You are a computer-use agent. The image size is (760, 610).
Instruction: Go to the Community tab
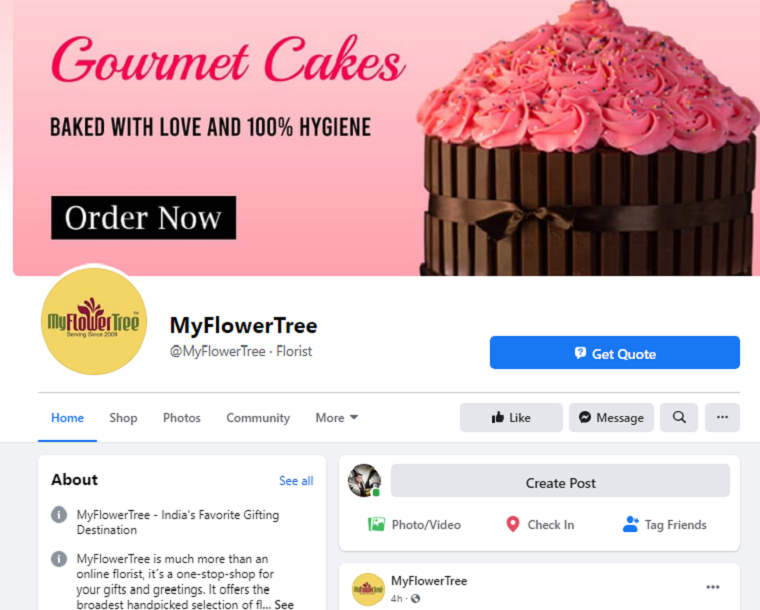(x=258, y=418)
